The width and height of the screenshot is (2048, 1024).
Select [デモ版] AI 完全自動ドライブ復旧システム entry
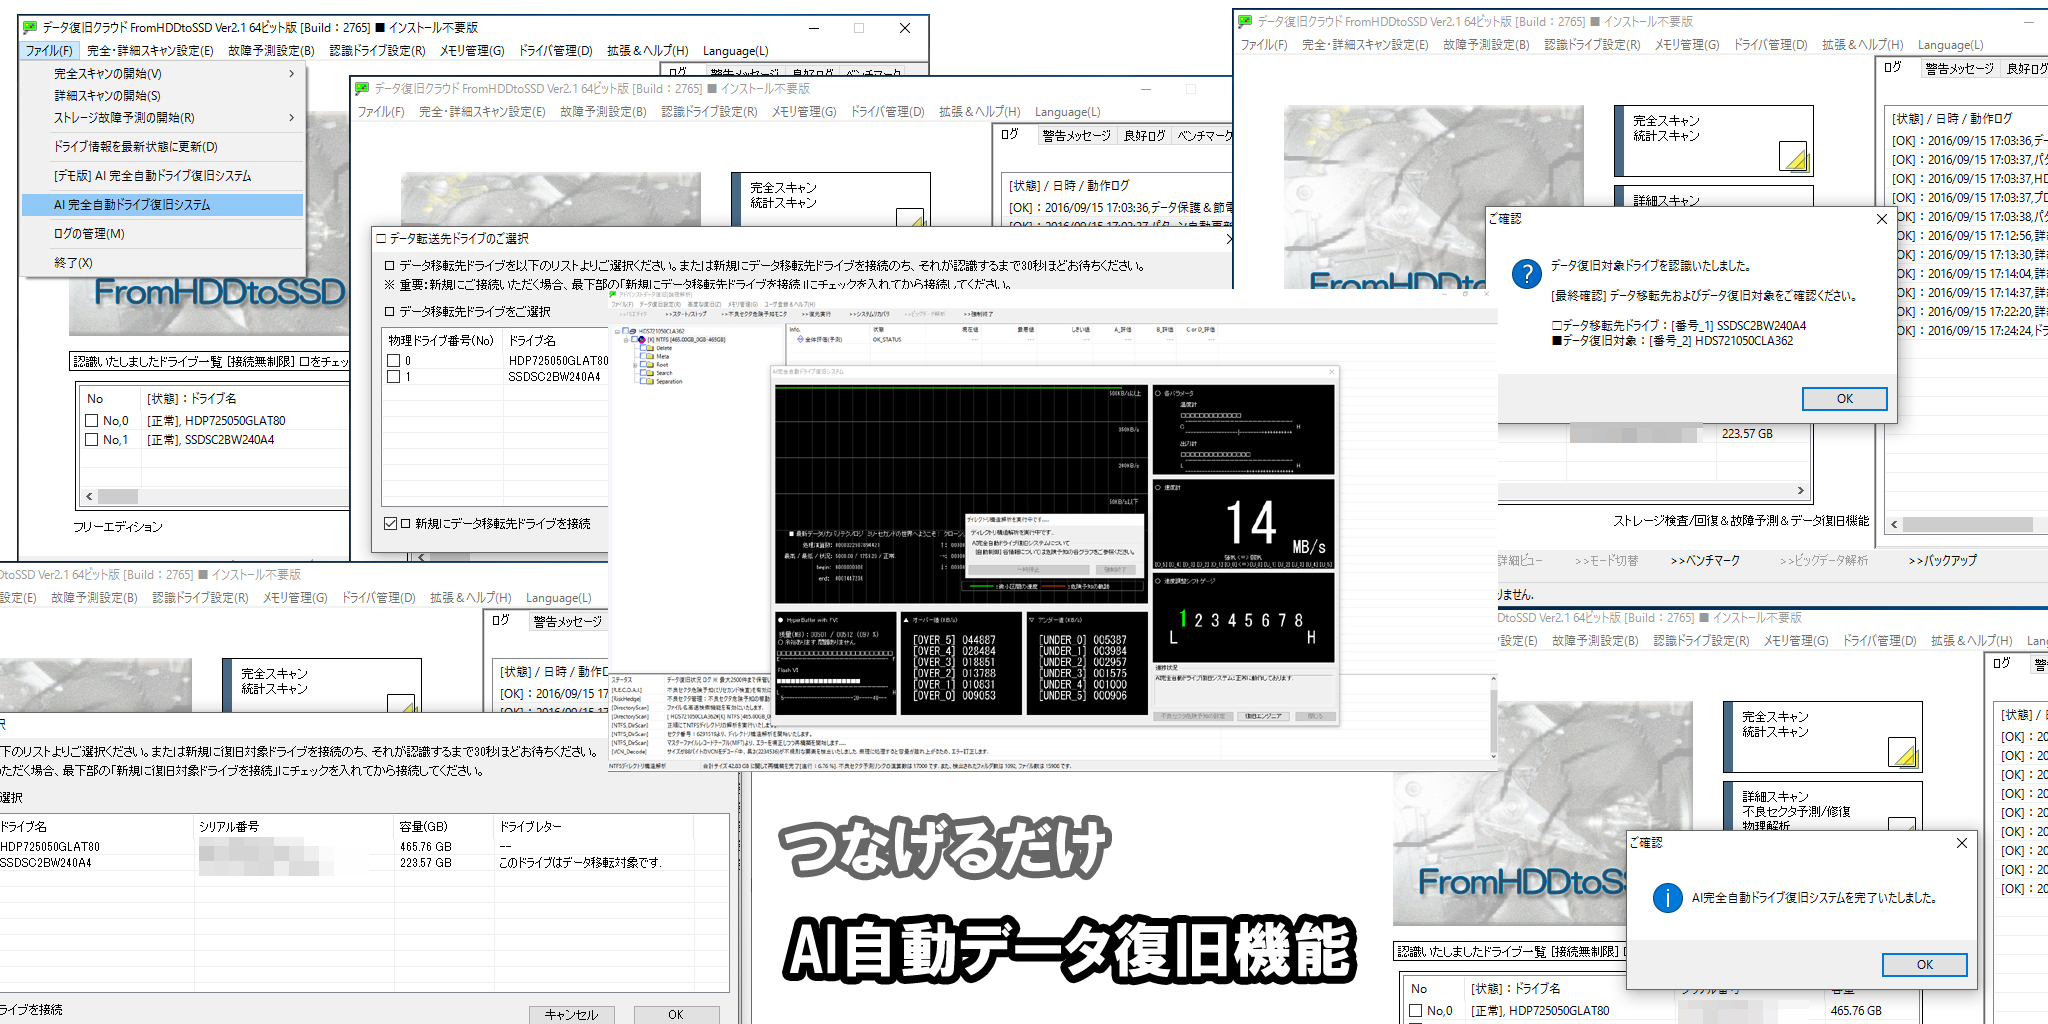[x=163, y=176]
